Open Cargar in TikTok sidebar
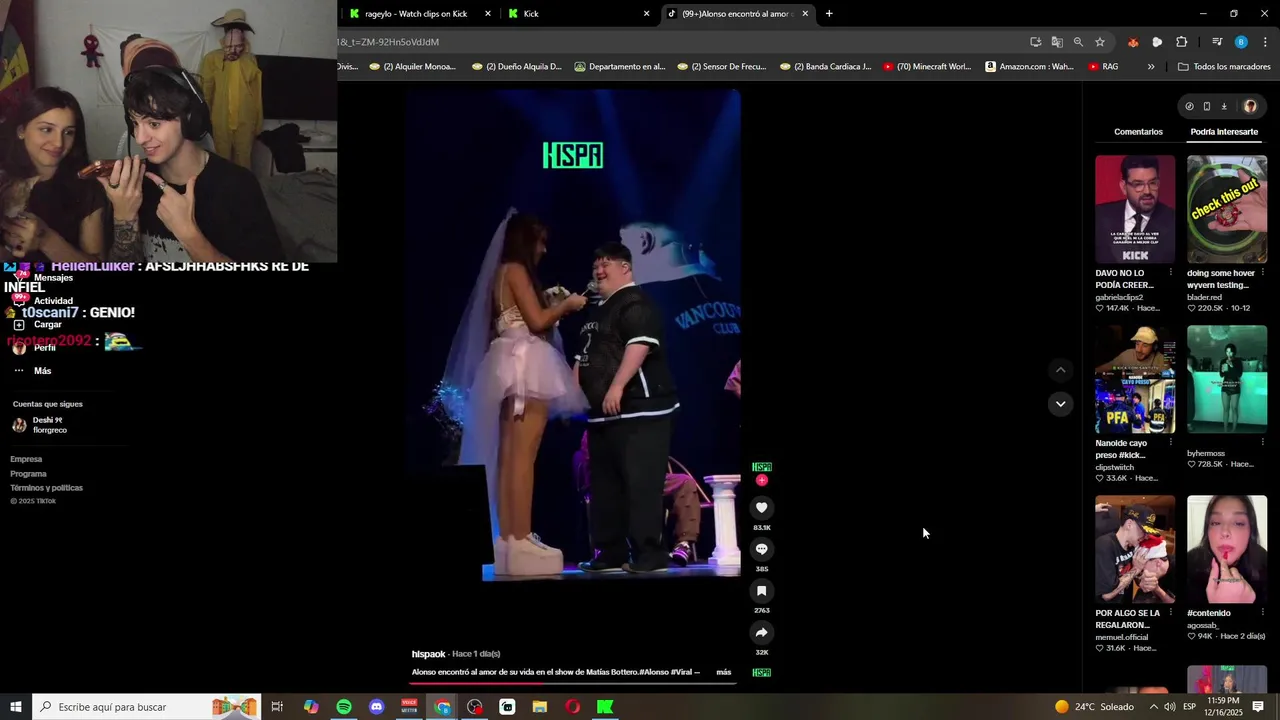 [x=36, y=325]
